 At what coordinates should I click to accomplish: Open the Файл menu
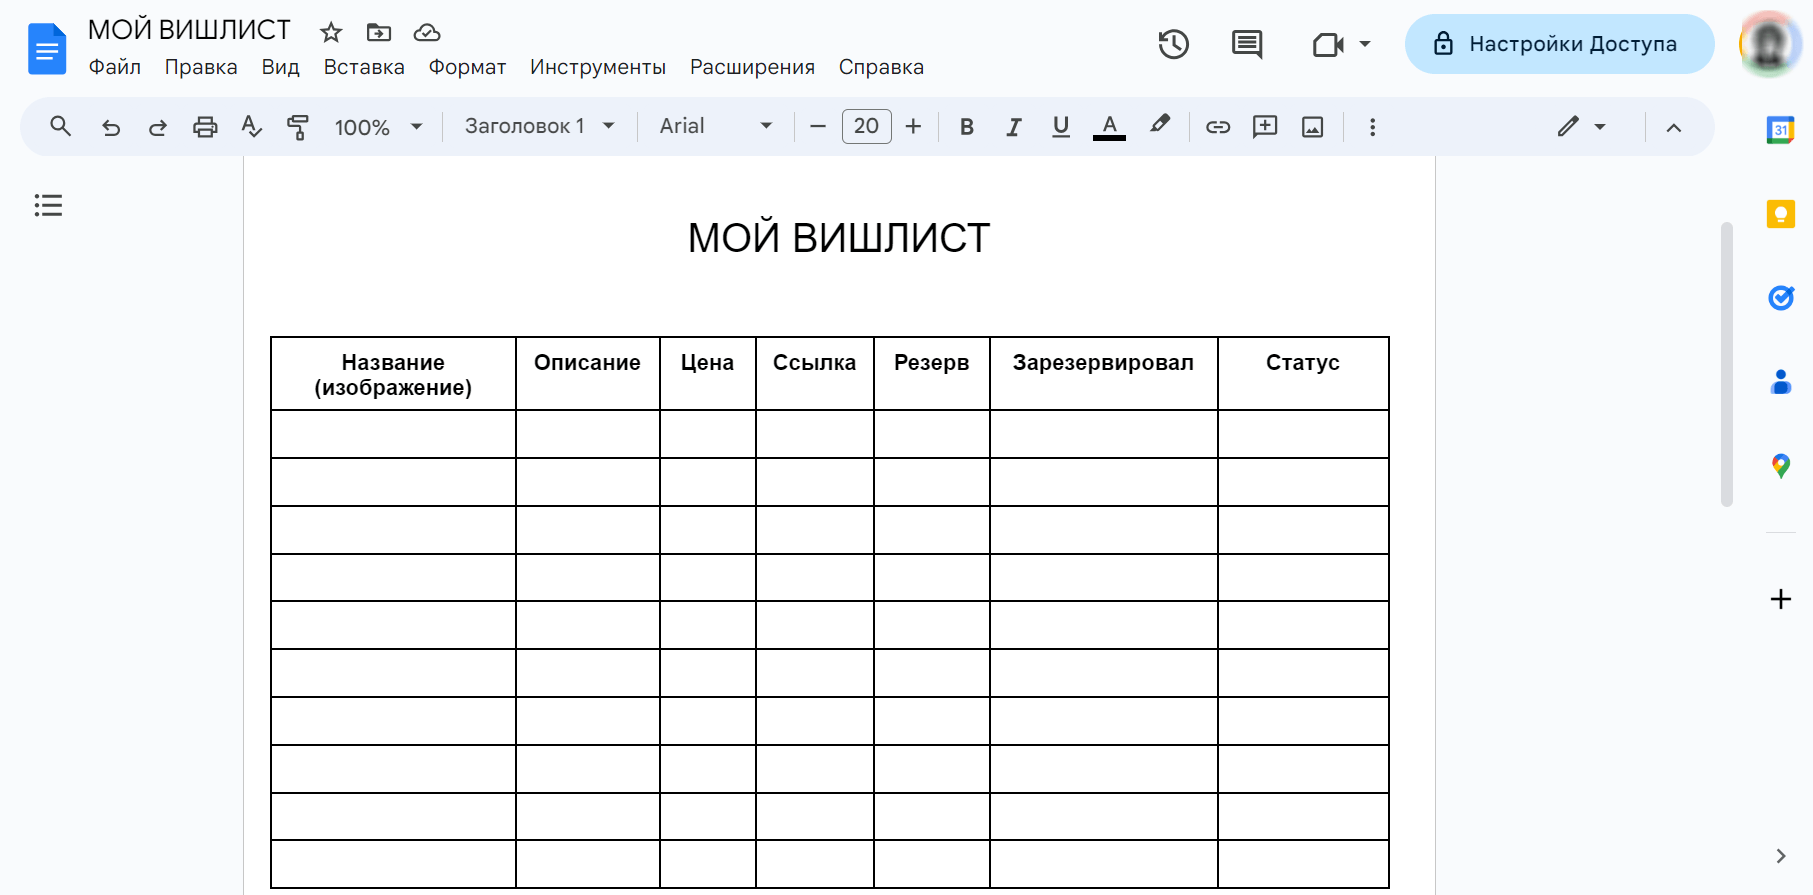click(x=115, y=67)
